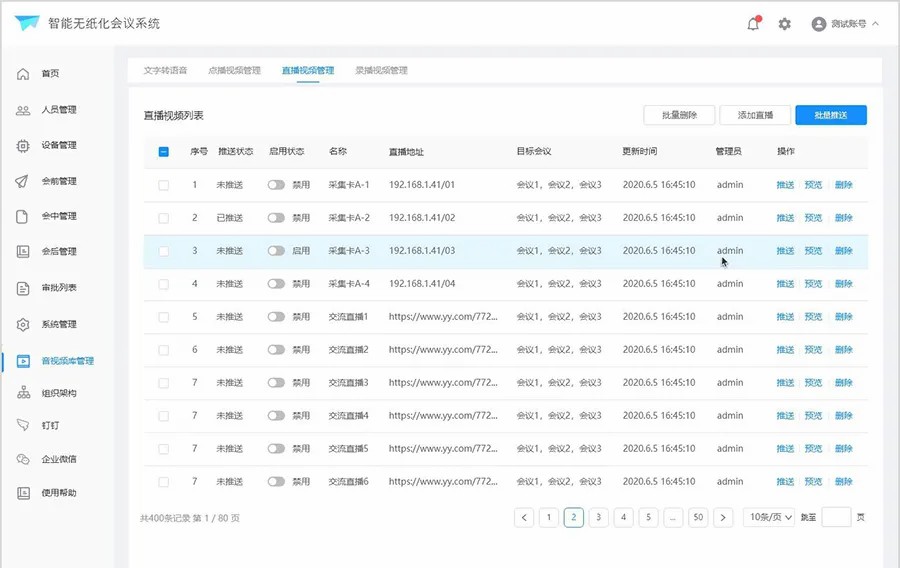This screenshot has height=568, width=900.
Task: Open the 组织架构 sidebar icon
Action: click(23, 394)
